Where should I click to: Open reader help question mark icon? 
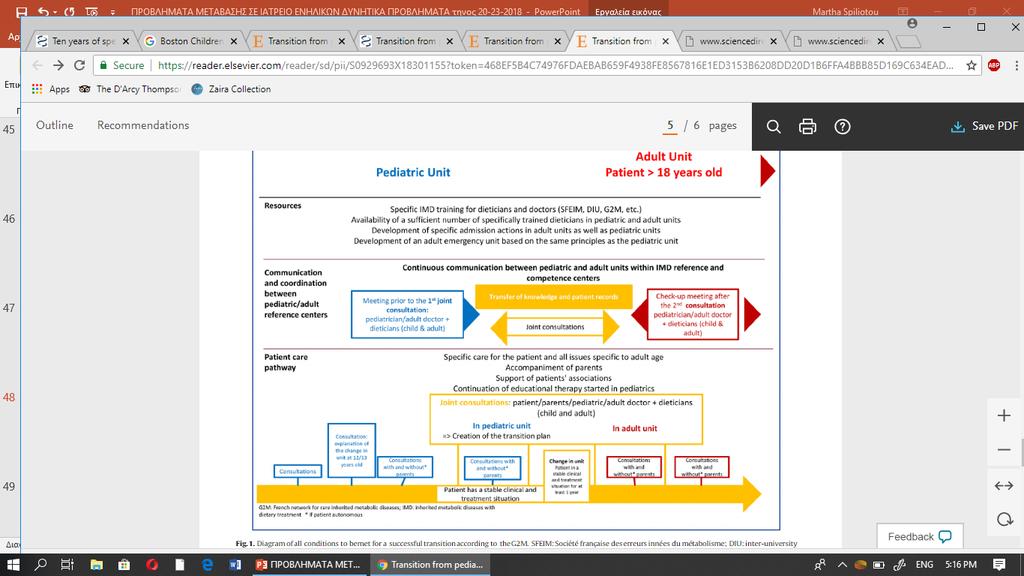pyautogui.click(x=842, y=127)
